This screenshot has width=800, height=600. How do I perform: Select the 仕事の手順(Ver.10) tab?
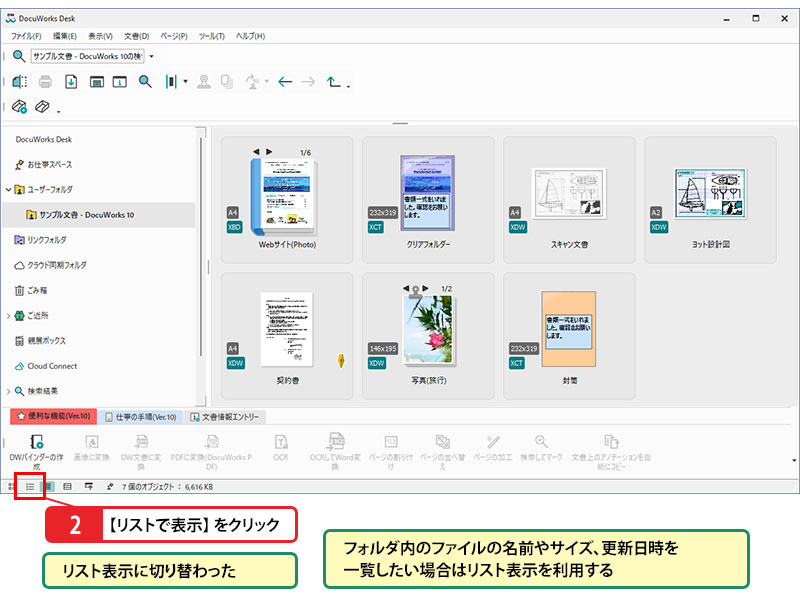click(x=141, y=417)
